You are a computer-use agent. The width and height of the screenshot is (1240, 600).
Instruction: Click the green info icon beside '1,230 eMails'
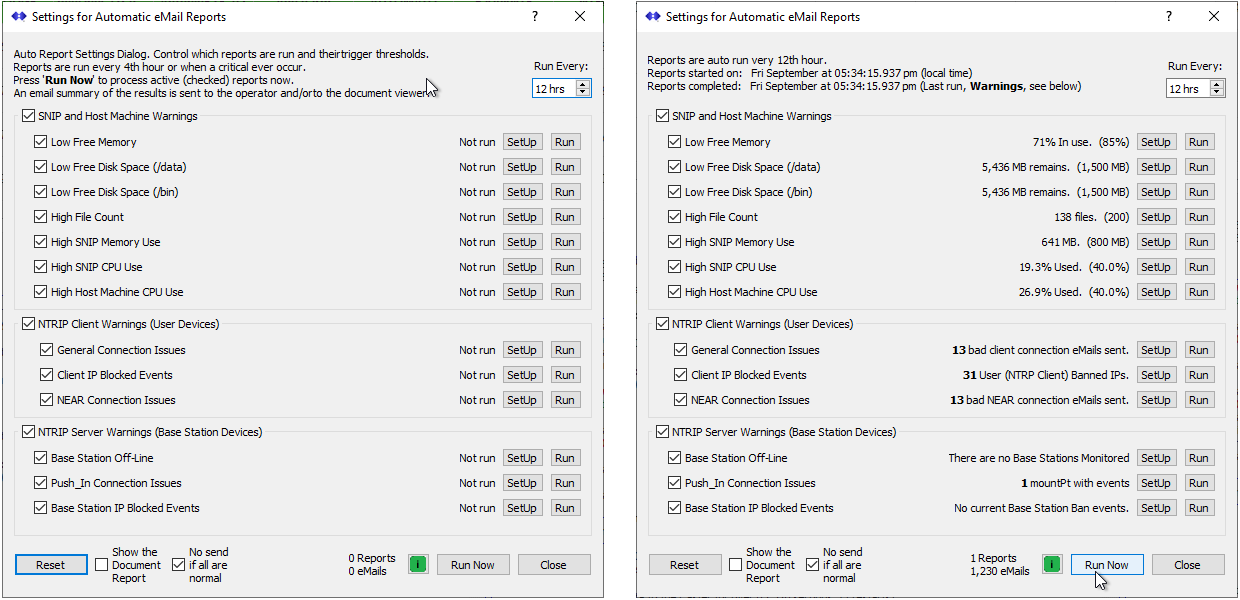[x=1051, y=565]
